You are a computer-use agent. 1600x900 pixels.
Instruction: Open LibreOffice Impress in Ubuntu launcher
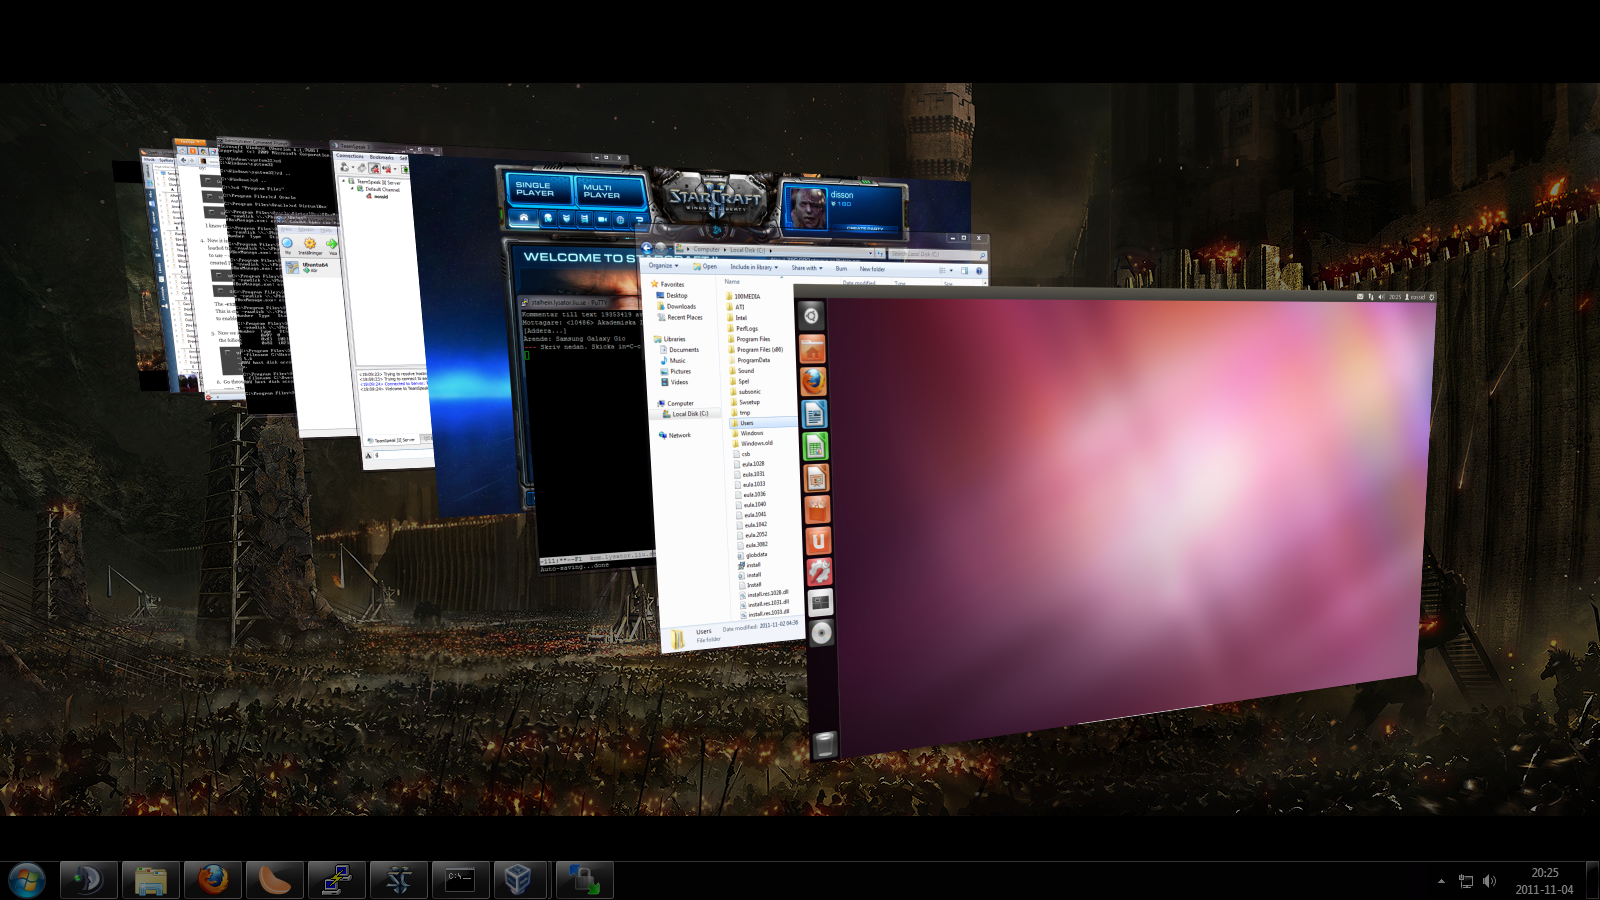pos(816,477)
